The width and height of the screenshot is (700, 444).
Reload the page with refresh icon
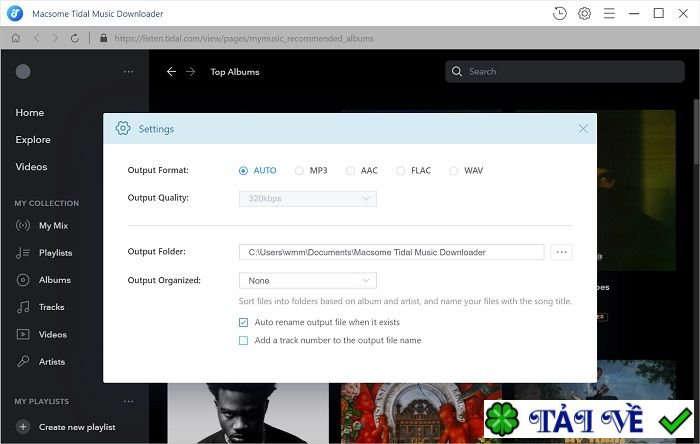(75, 38)
